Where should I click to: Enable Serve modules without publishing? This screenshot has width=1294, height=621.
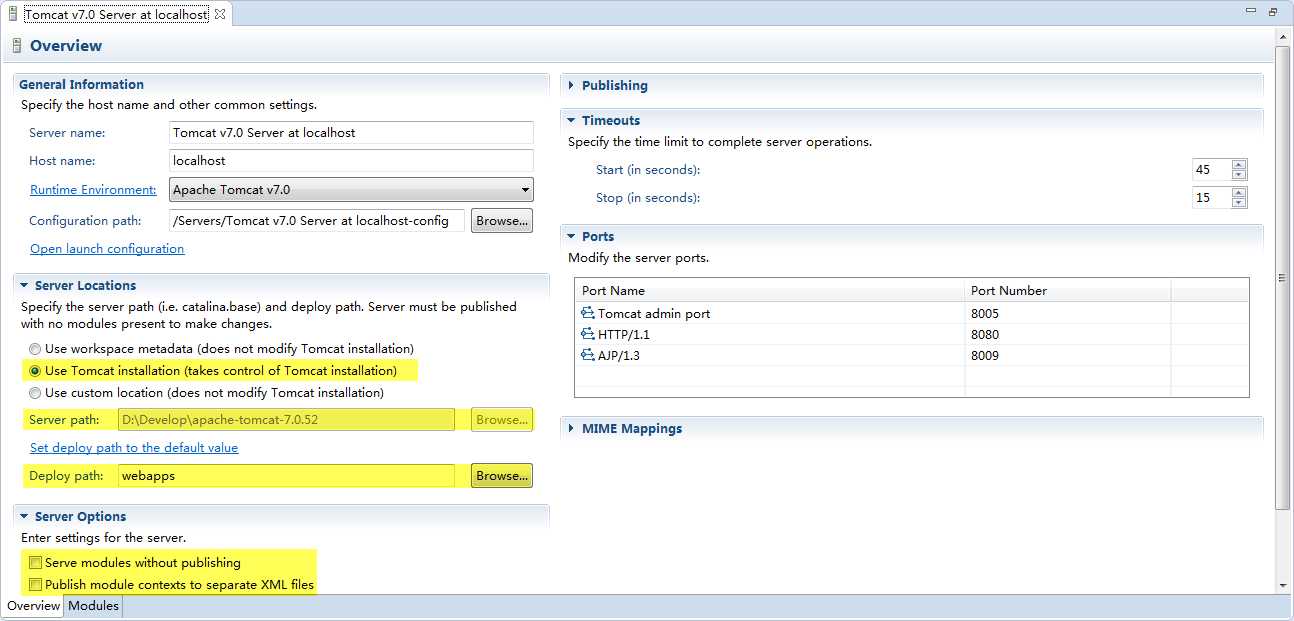click(36, 563)
